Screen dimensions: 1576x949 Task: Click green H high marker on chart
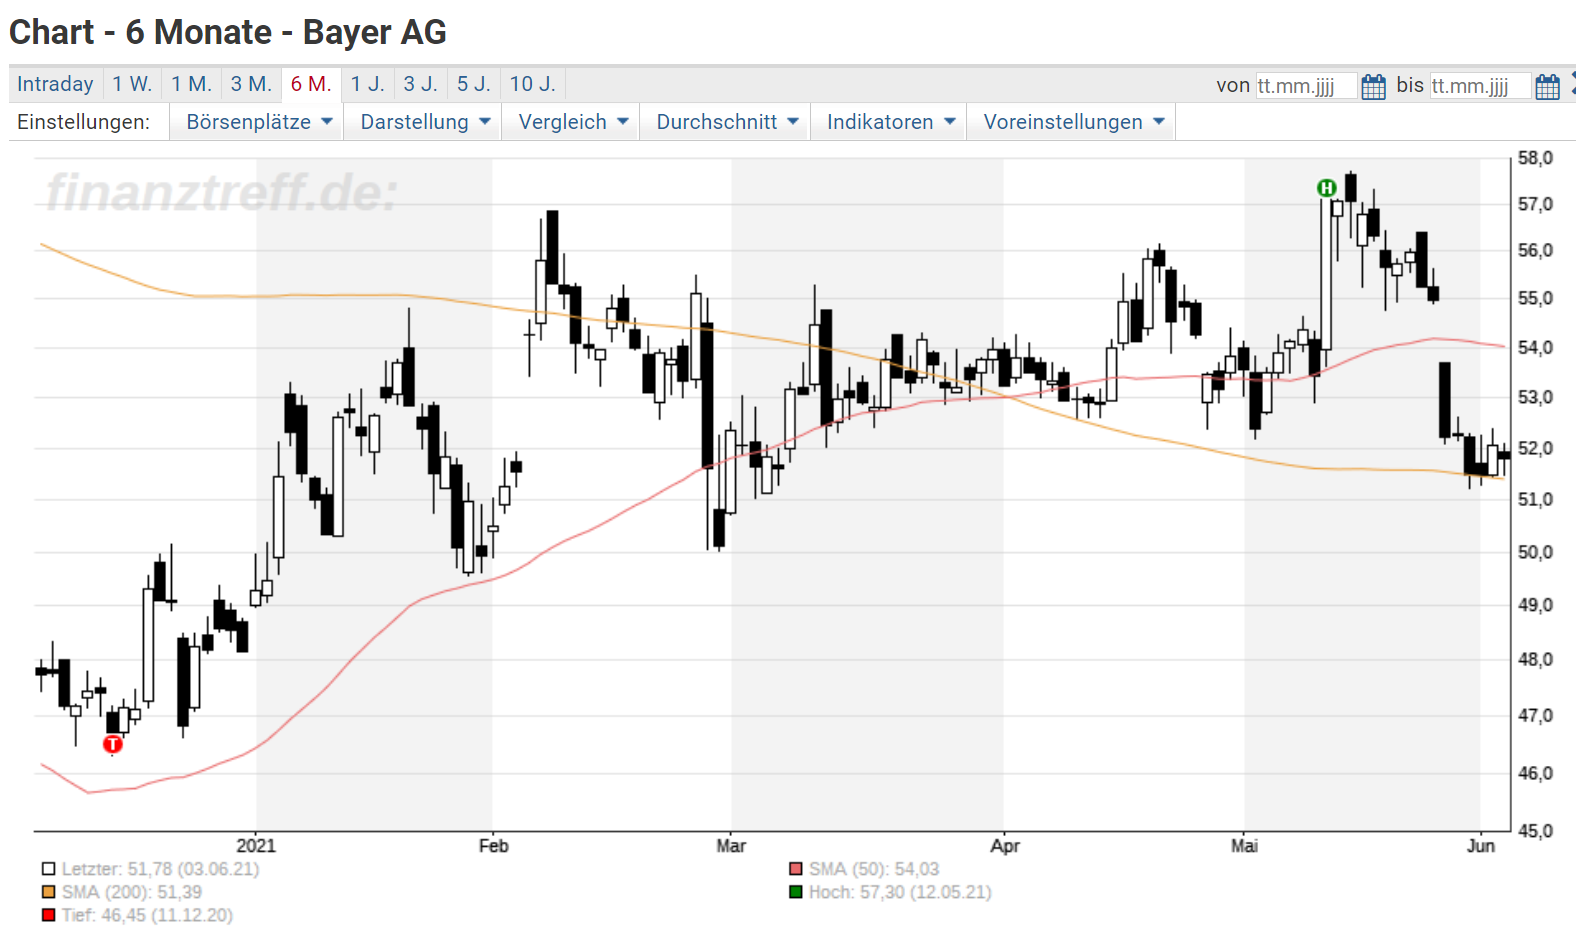click(1326, 188)
